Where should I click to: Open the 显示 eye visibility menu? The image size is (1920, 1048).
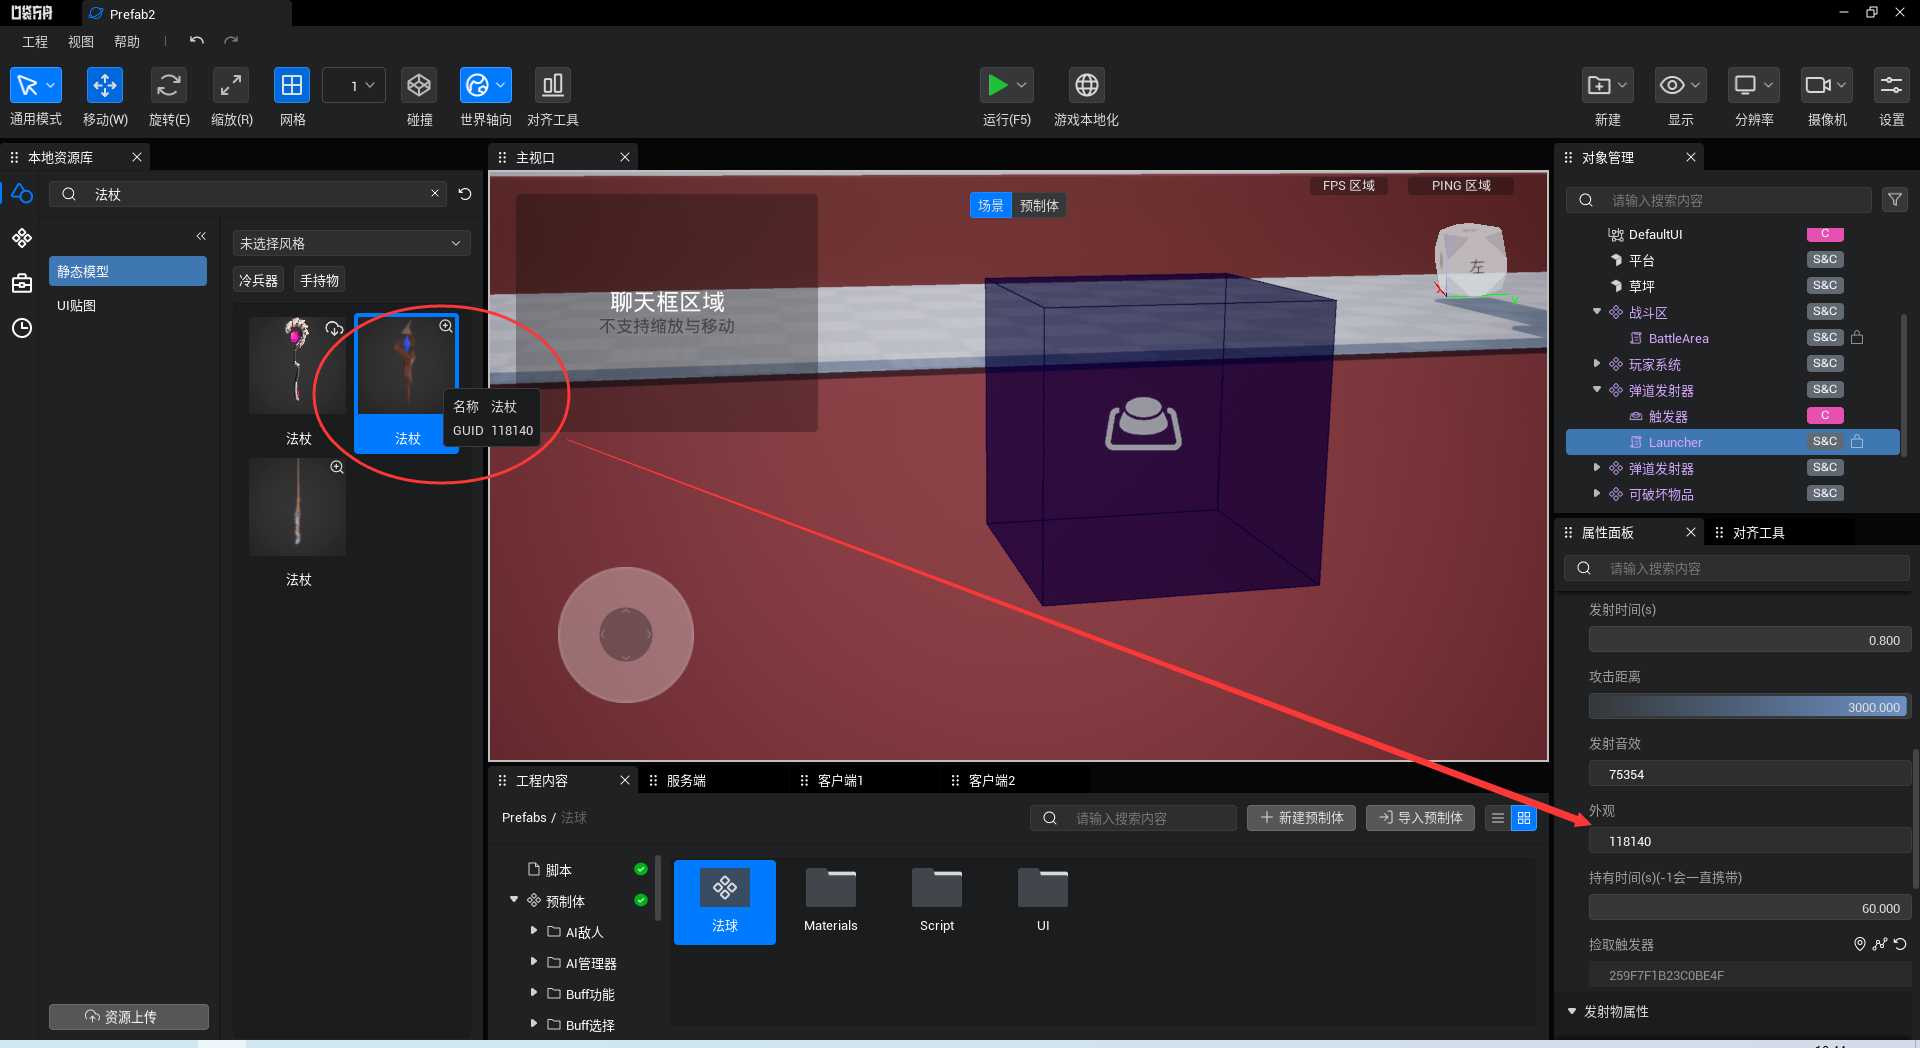click(1680, 85)
